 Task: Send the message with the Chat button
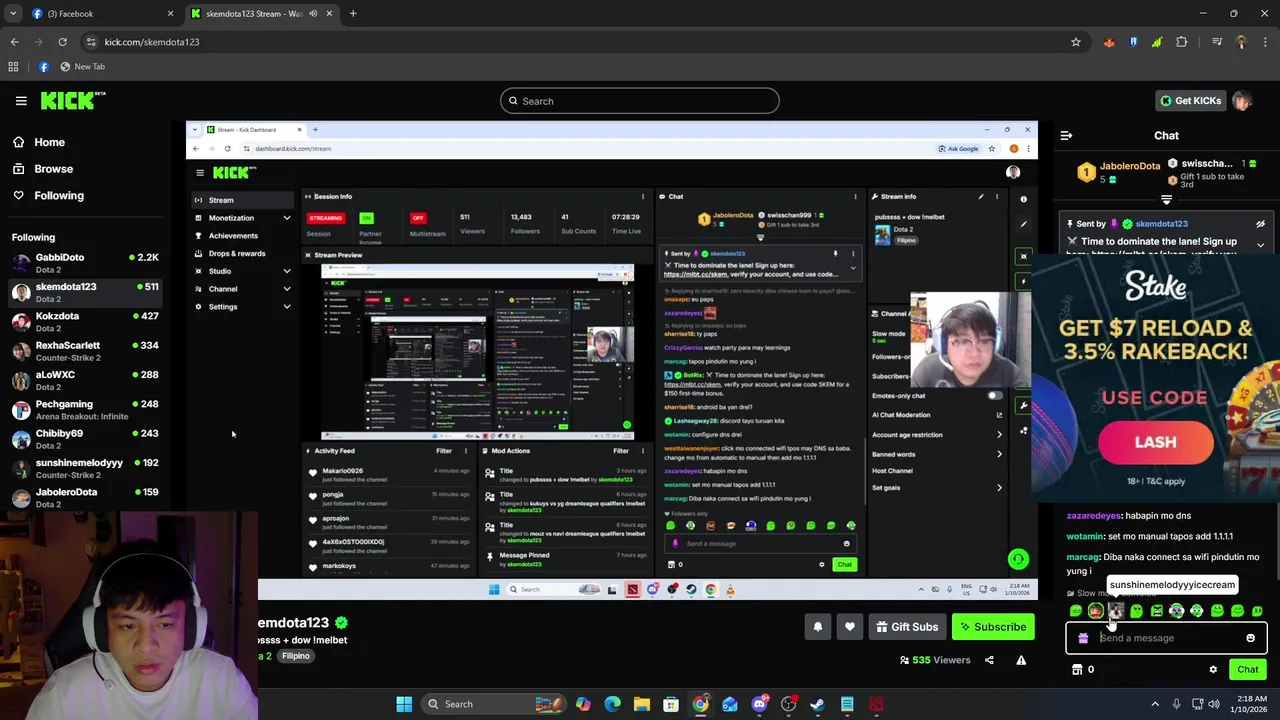[x=1247, y=670]
